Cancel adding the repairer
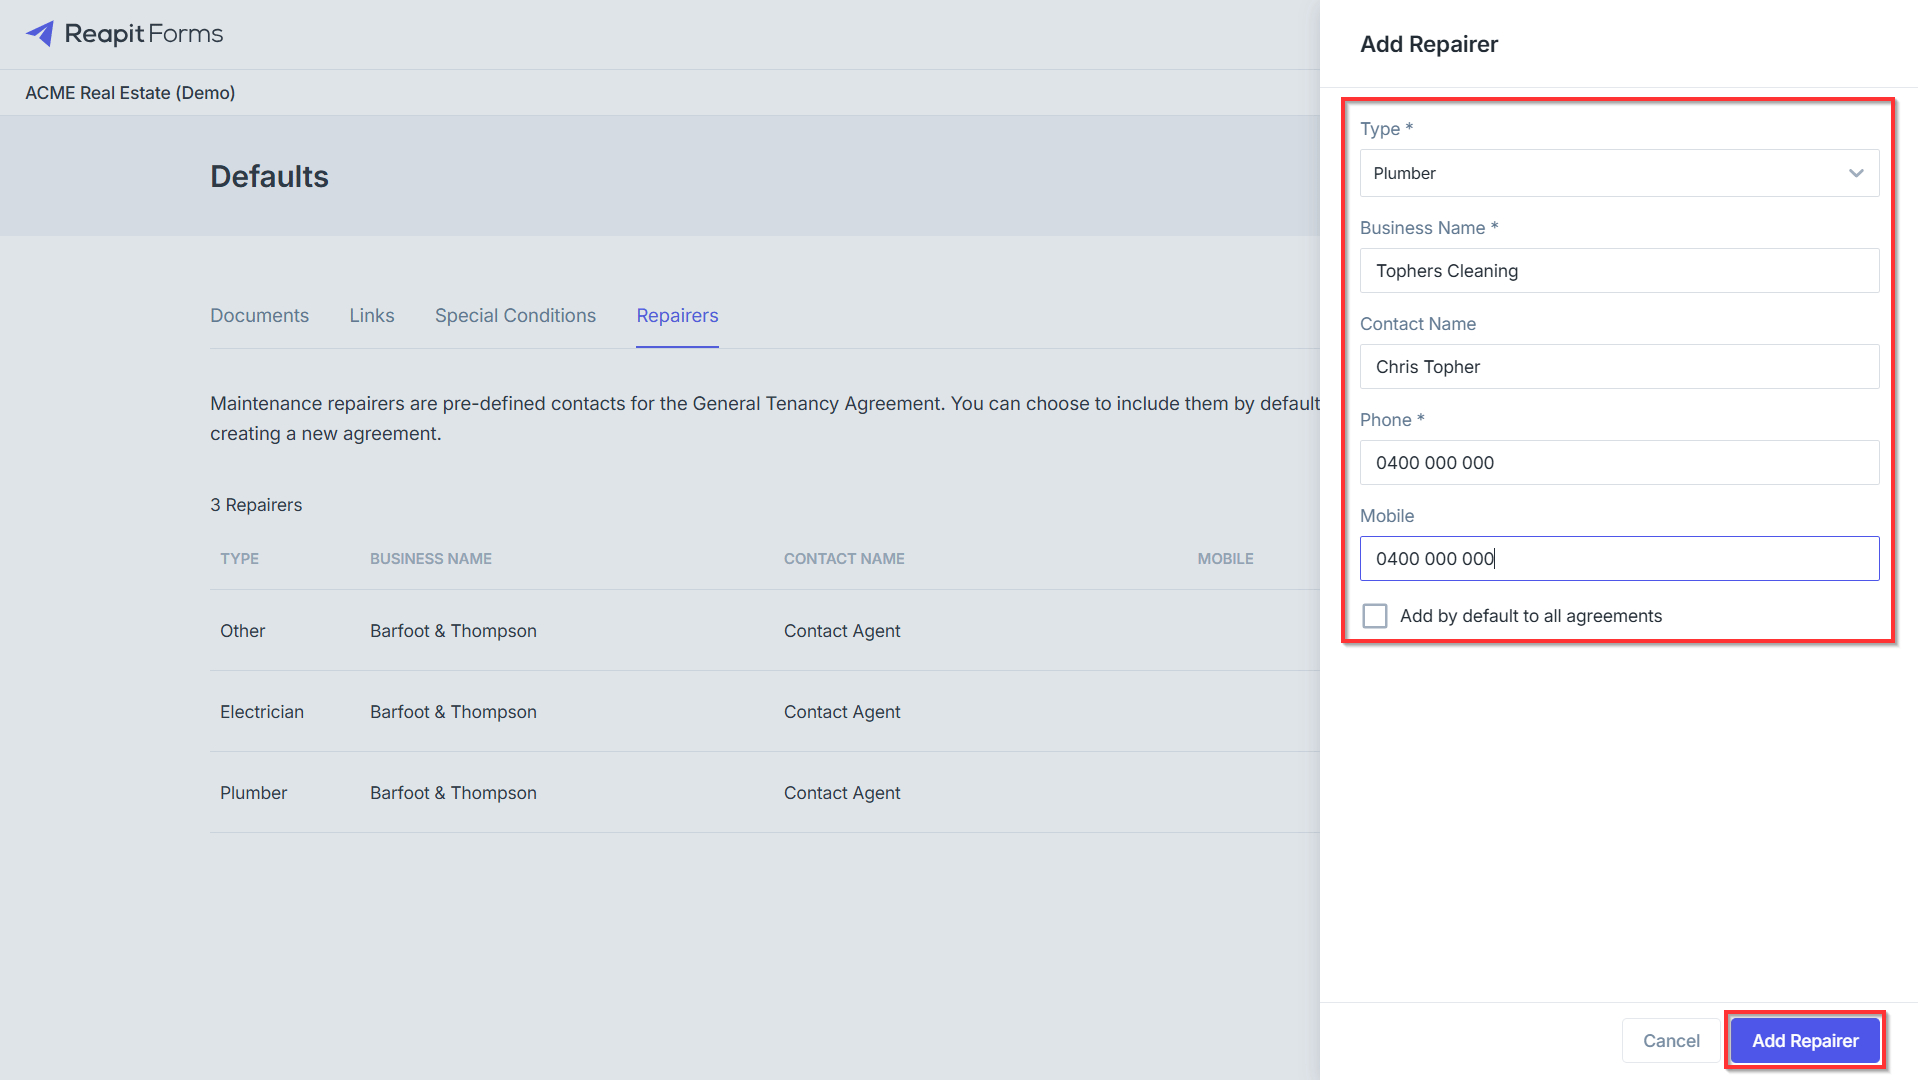 click(1671, 1041)
